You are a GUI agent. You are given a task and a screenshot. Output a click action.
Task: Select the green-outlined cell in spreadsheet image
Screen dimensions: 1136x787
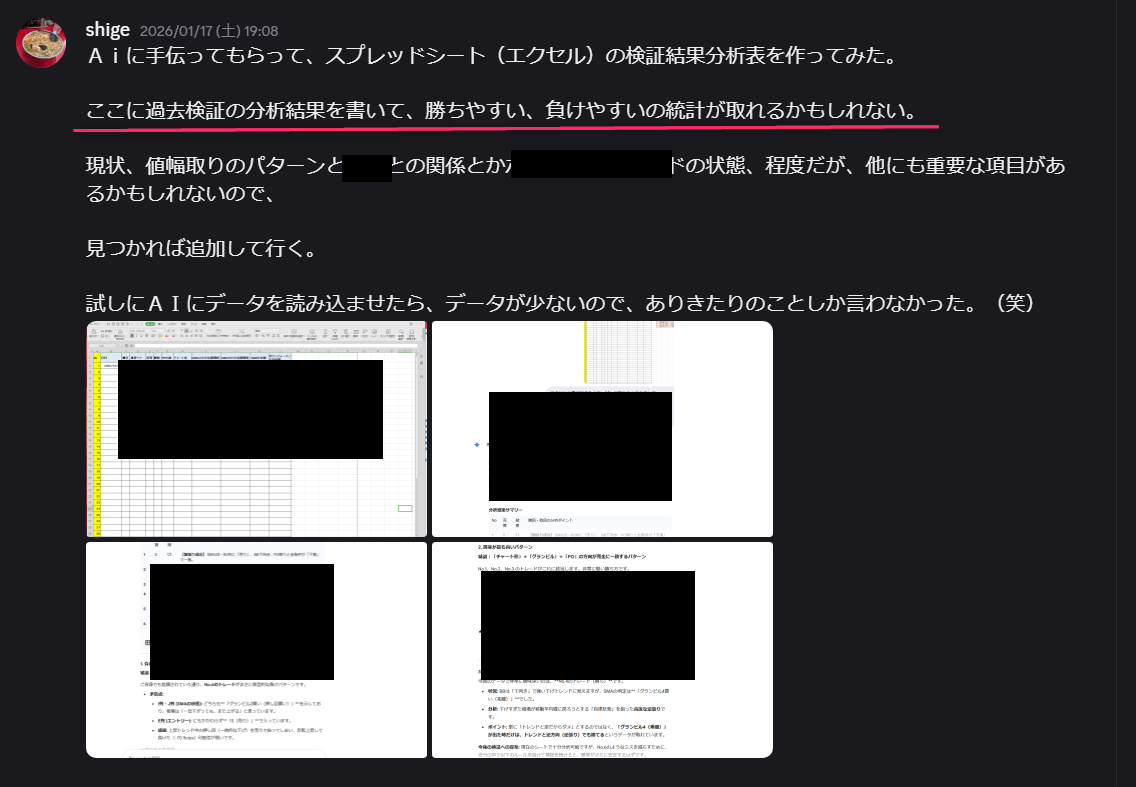pyautogui.click(x=404, y=509)
